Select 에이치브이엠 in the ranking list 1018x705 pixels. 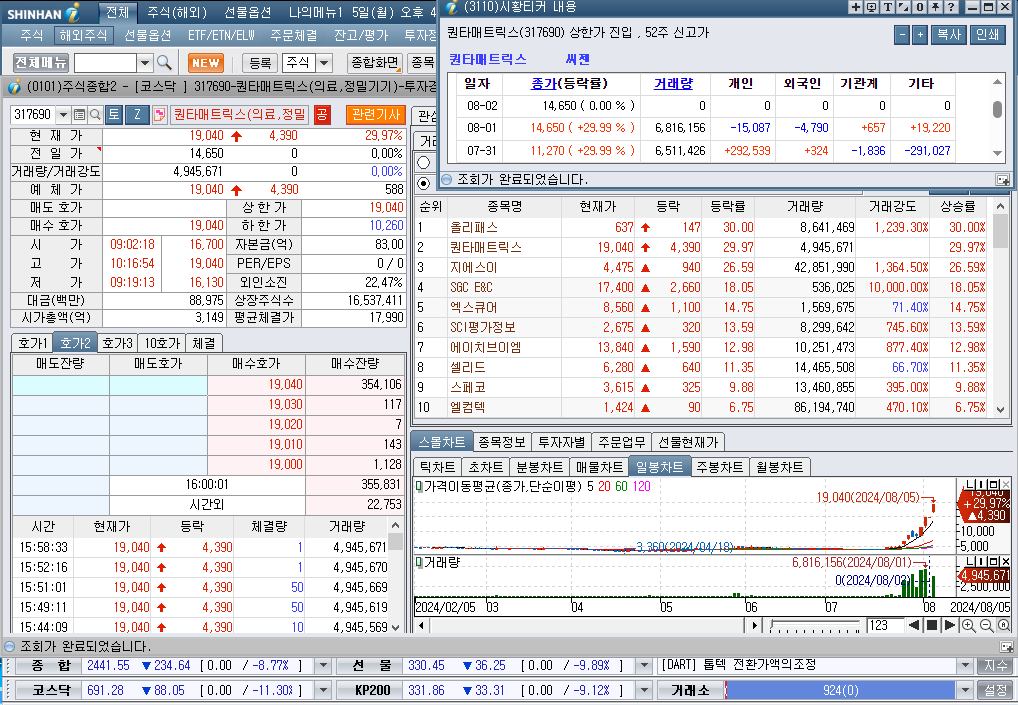click(486, 347)
